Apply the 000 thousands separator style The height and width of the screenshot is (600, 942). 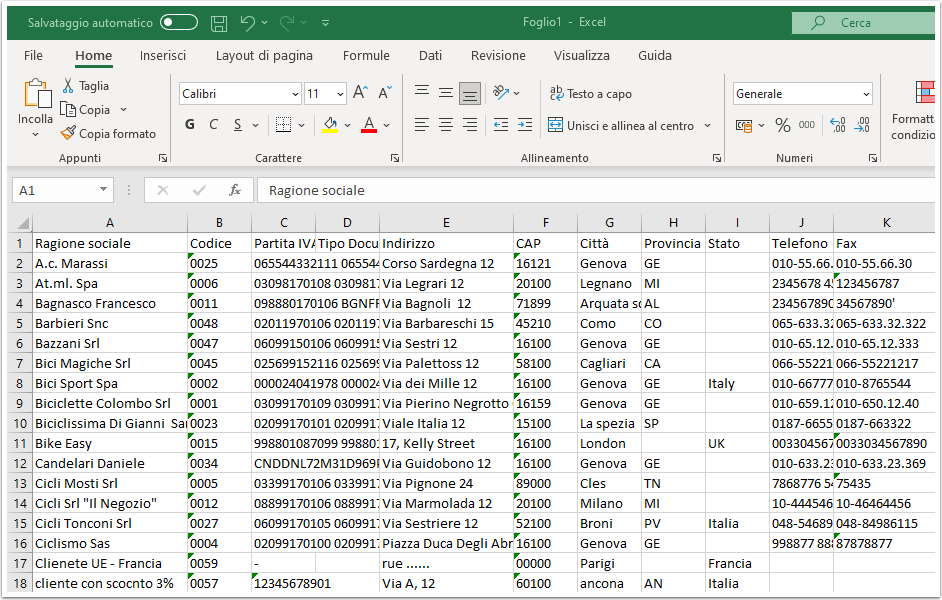[x=806, y=125]
